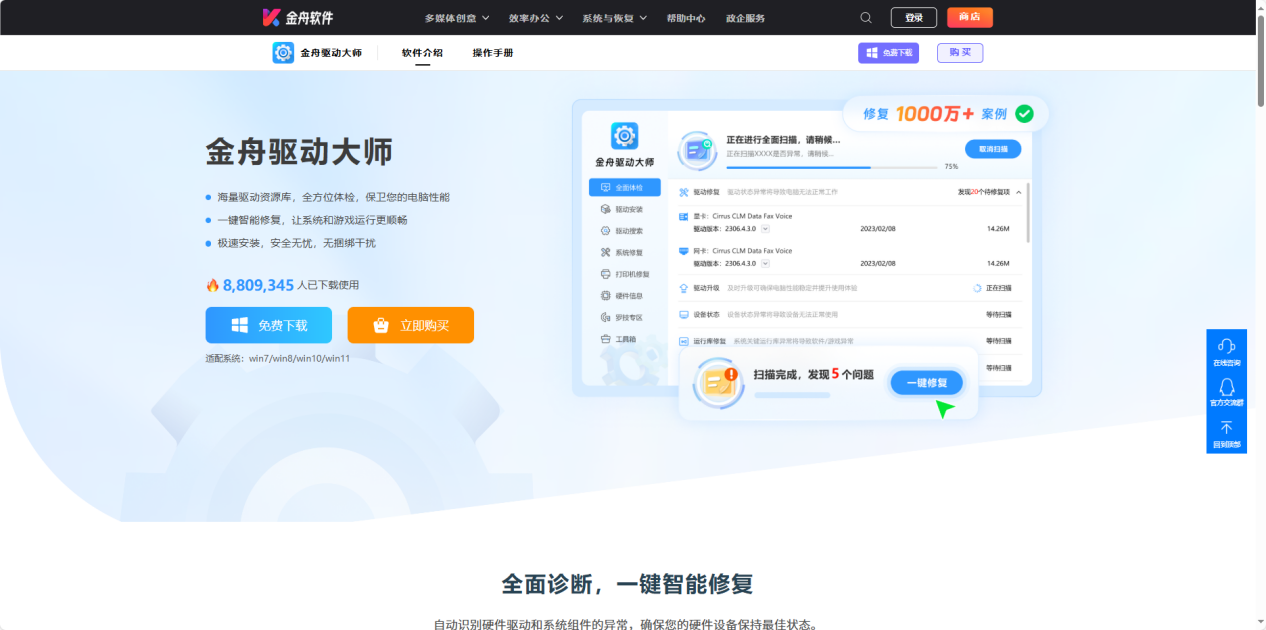Expand the 系统与恢复 dropdown menu
This screenshot has width=1266, height=630.
pyautogui.click(x=615, y=18)
